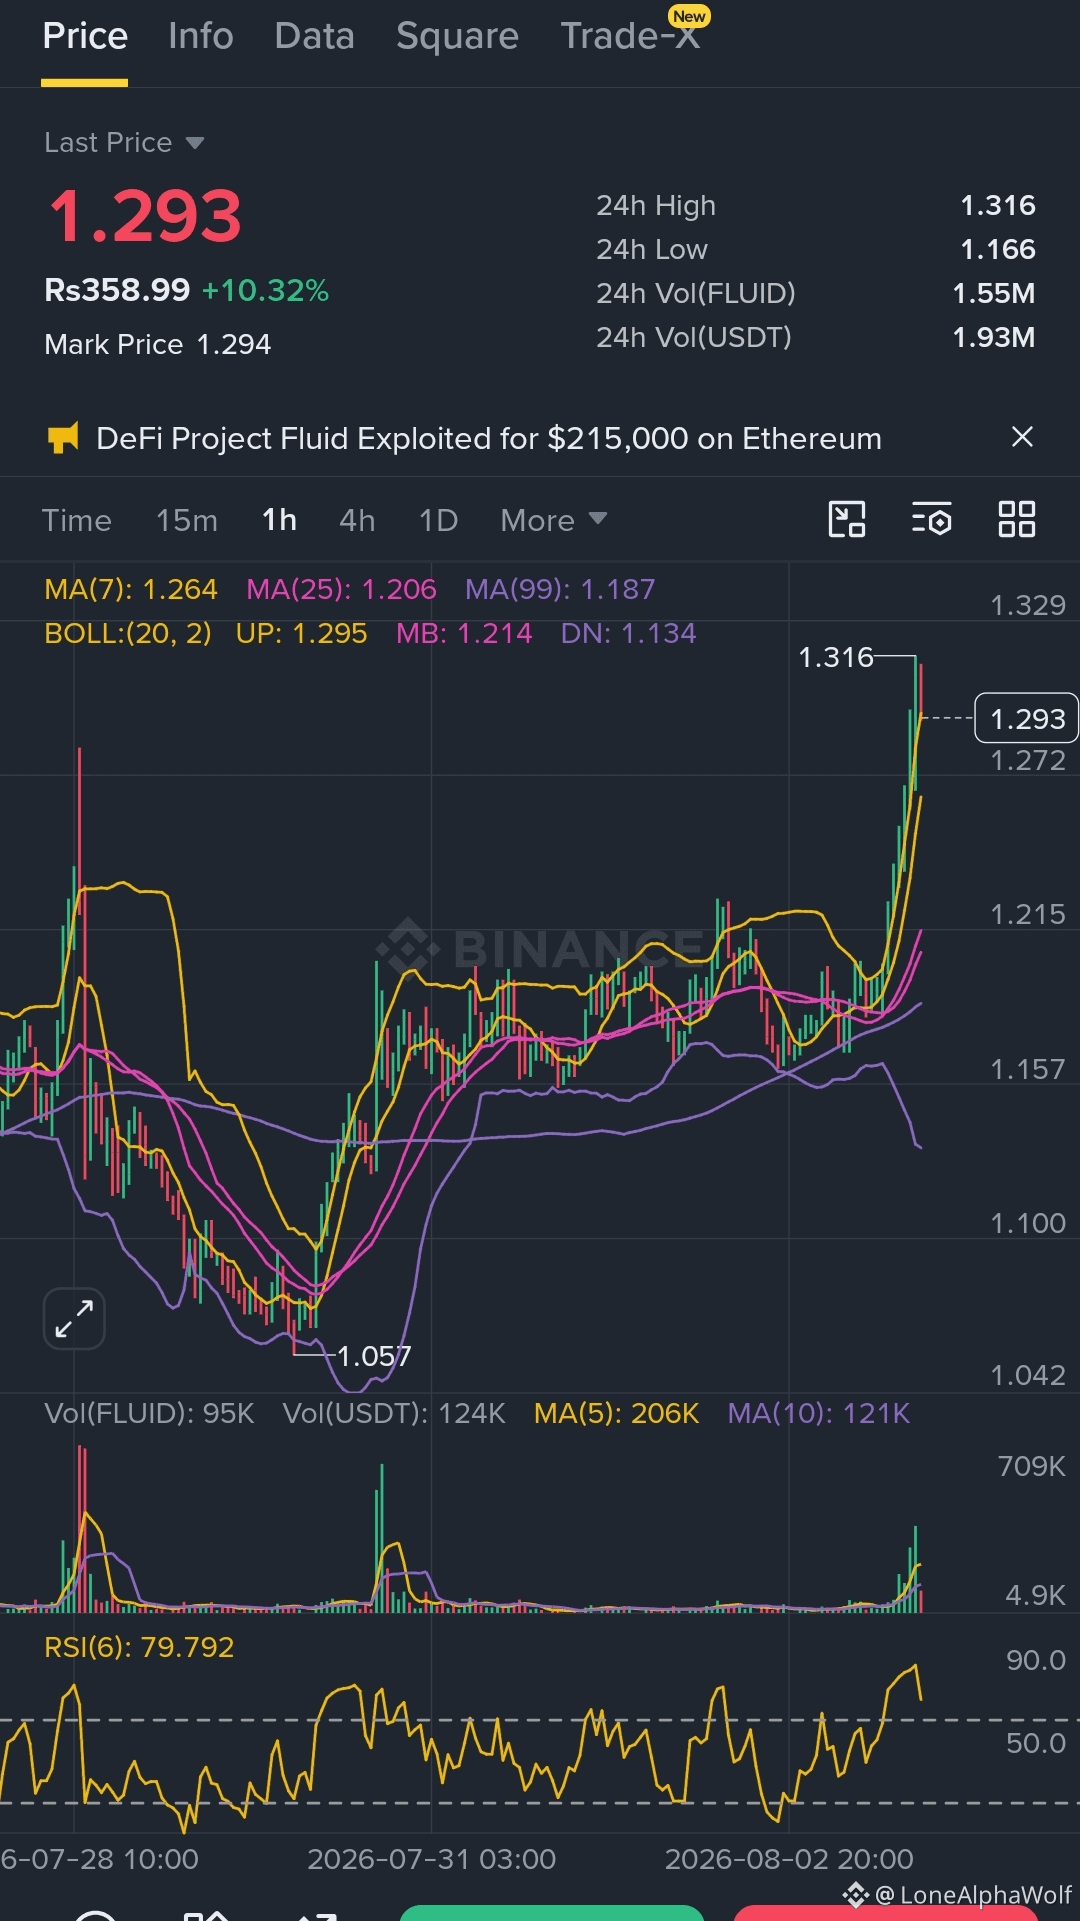The width and height of the screenshot is (1080, 1921).
Task: Click the Rs358.99 converted price
Action: point(117,291)
